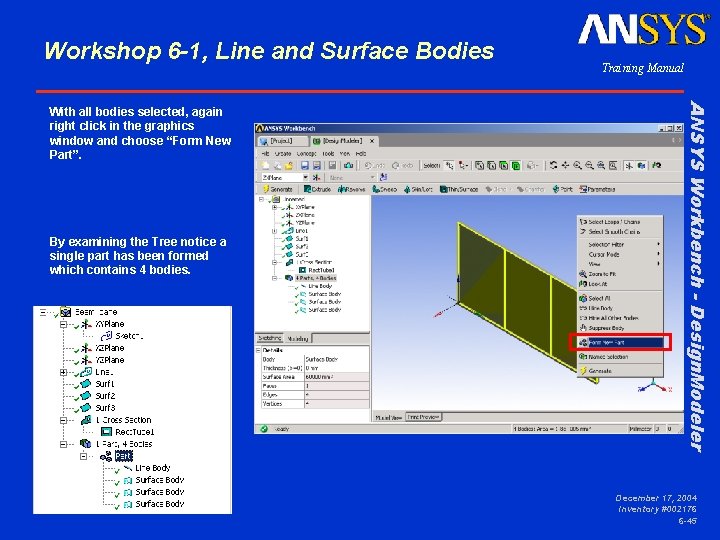Click the Magnifier Window toolbar icon
Viewport: 720px width, 540px height.
coord(613,165)
